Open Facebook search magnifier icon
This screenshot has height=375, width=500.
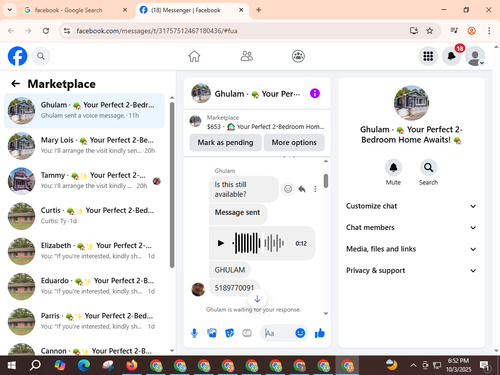(x=41, y=56)
